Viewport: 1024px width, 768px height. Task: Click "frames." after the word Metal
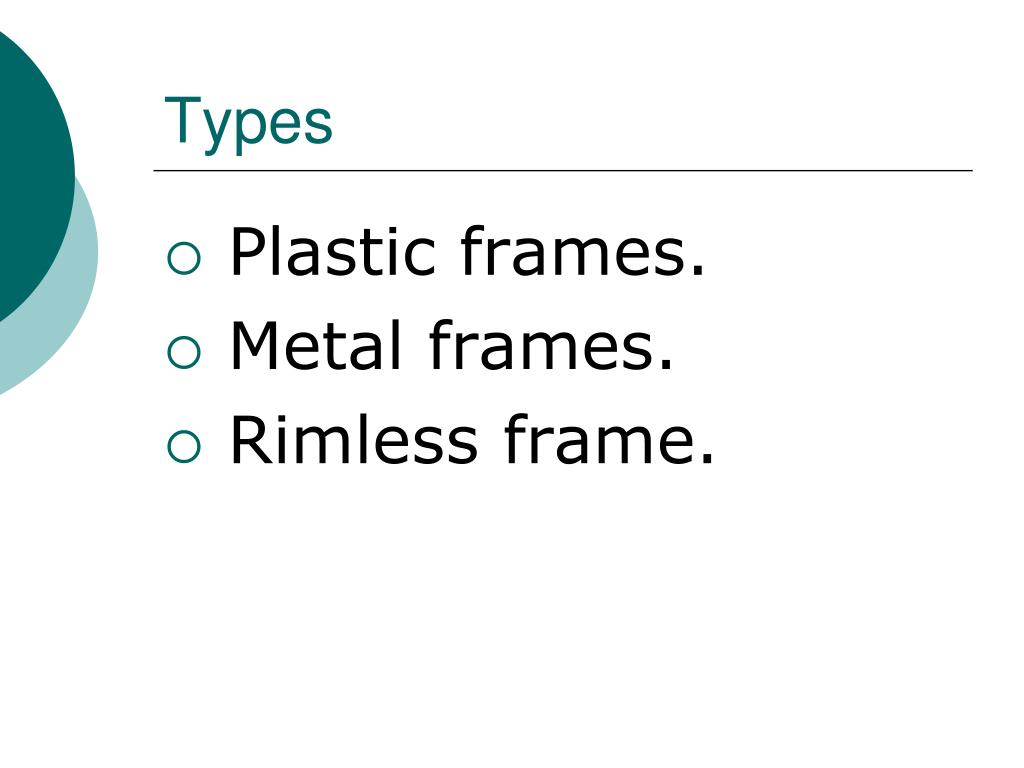click(551, 345)
